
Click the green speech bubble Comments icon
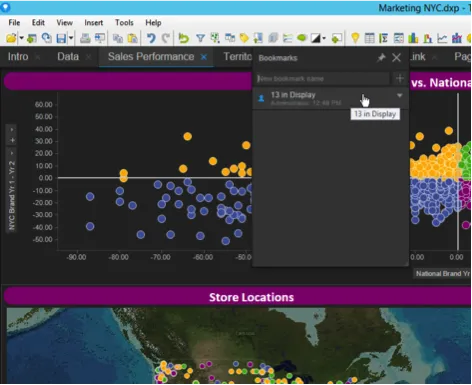tap(302, 38)
